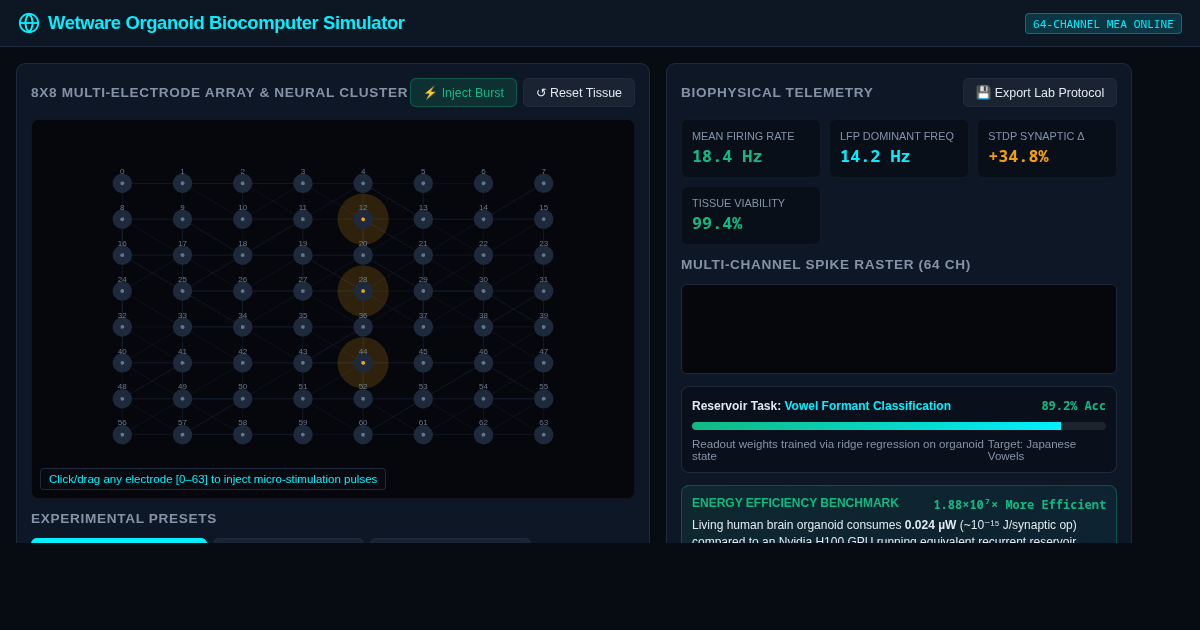Click the Tissue Viability 99.4% value
The image size is (1200, 630).
[717, 223]
